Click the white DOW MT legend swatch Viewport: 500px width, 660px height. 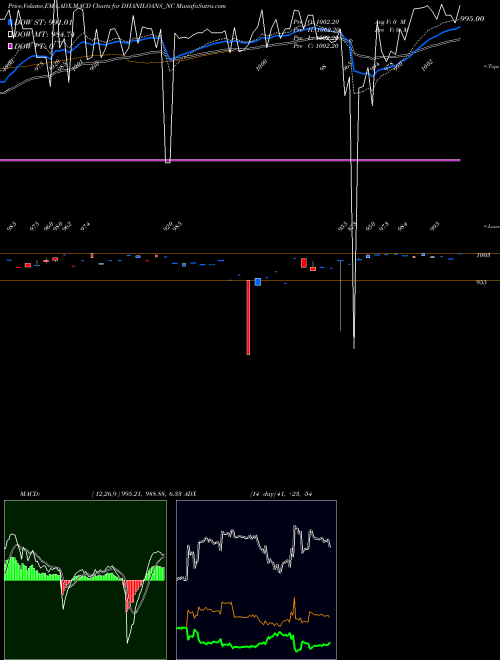click(x=11, y=34)
